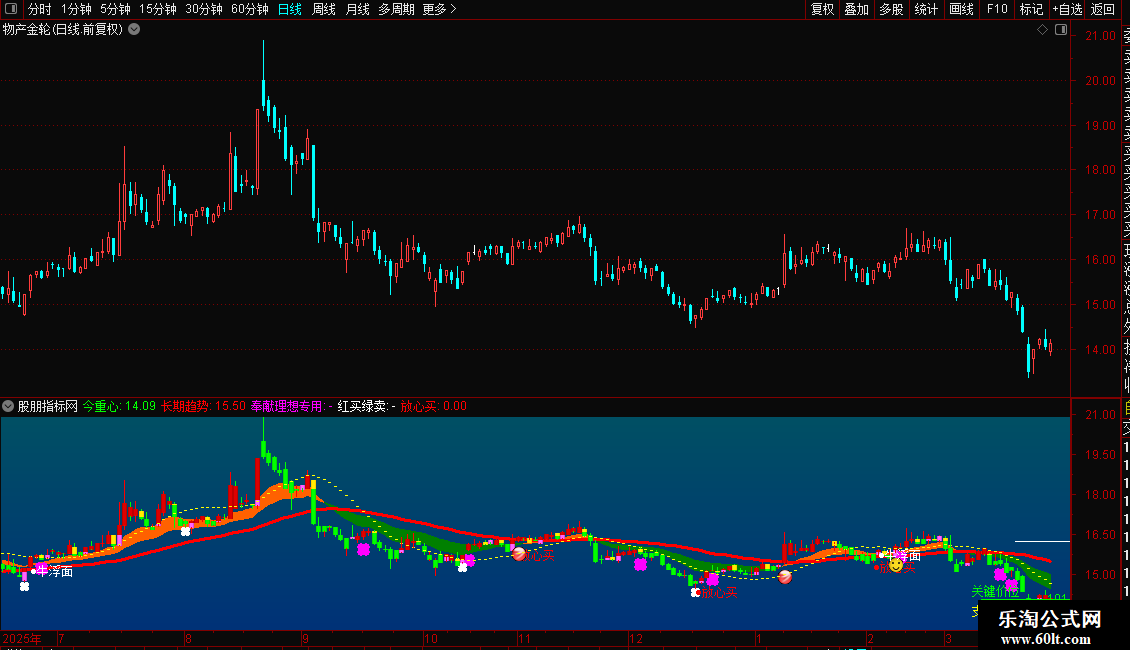
Task: Click the 股朋指标网 indicator name
Action: (48, 406)
